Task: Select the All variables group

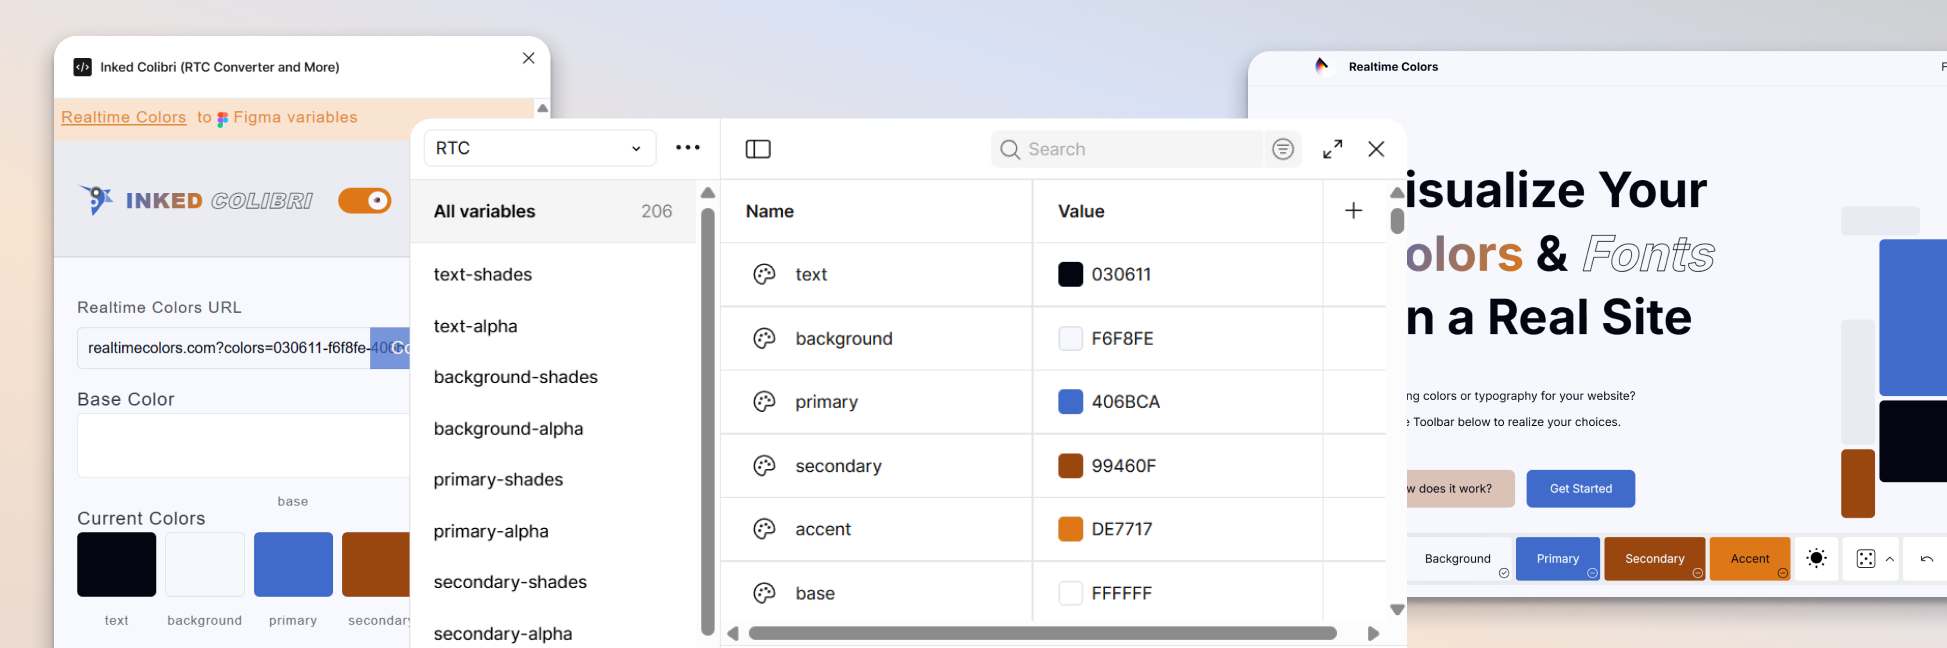Action: (x=553, y=211)
